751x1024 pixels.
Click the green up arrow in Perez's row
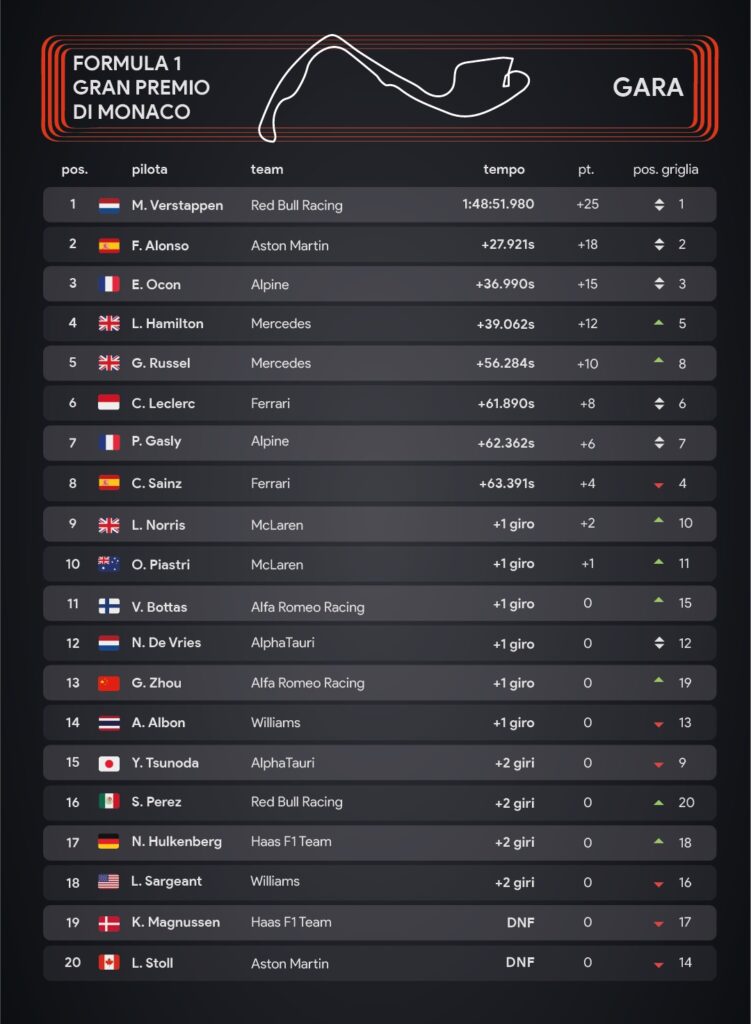click(659, 803)
